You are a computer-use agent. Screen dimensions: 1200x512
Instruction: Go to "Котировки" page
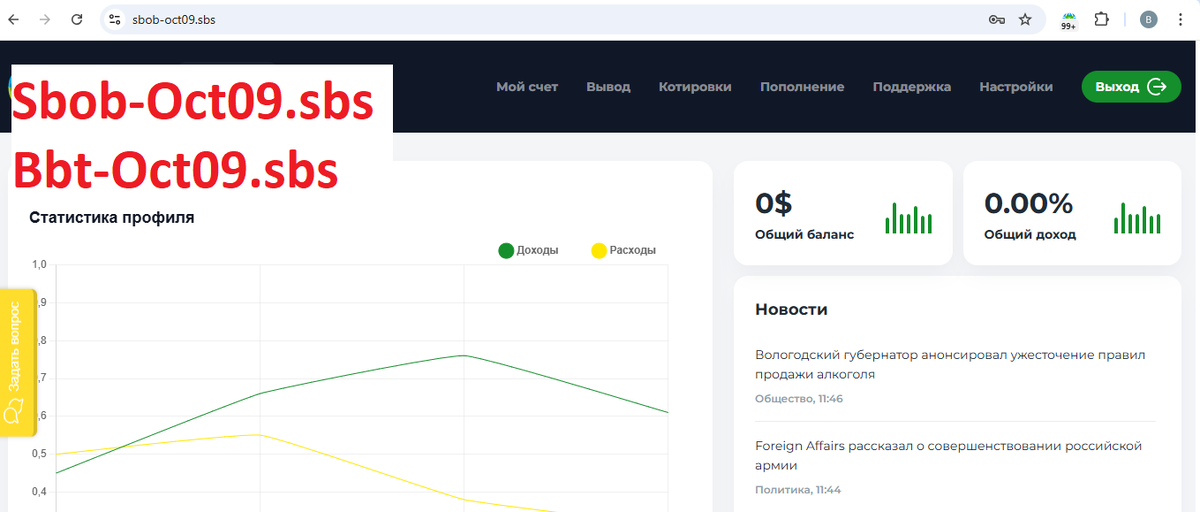click(x=695, y=87)
